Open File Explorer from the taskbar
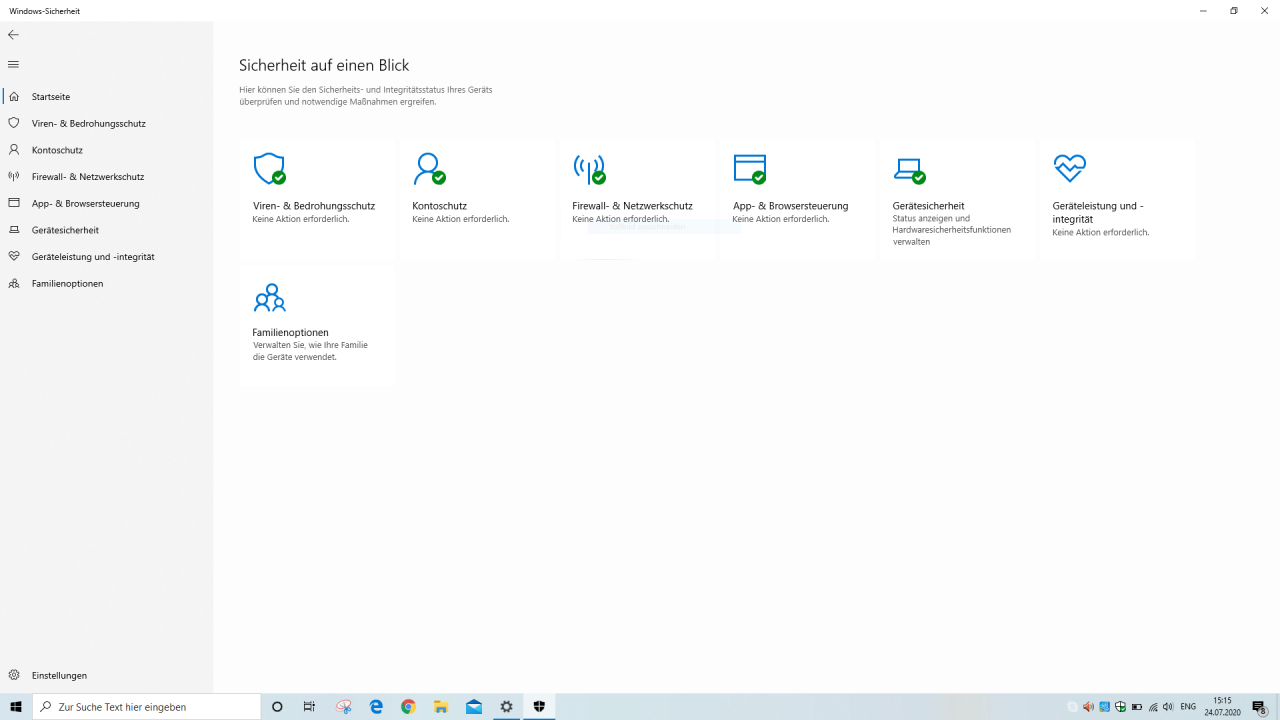 click(x=441, y=707)
